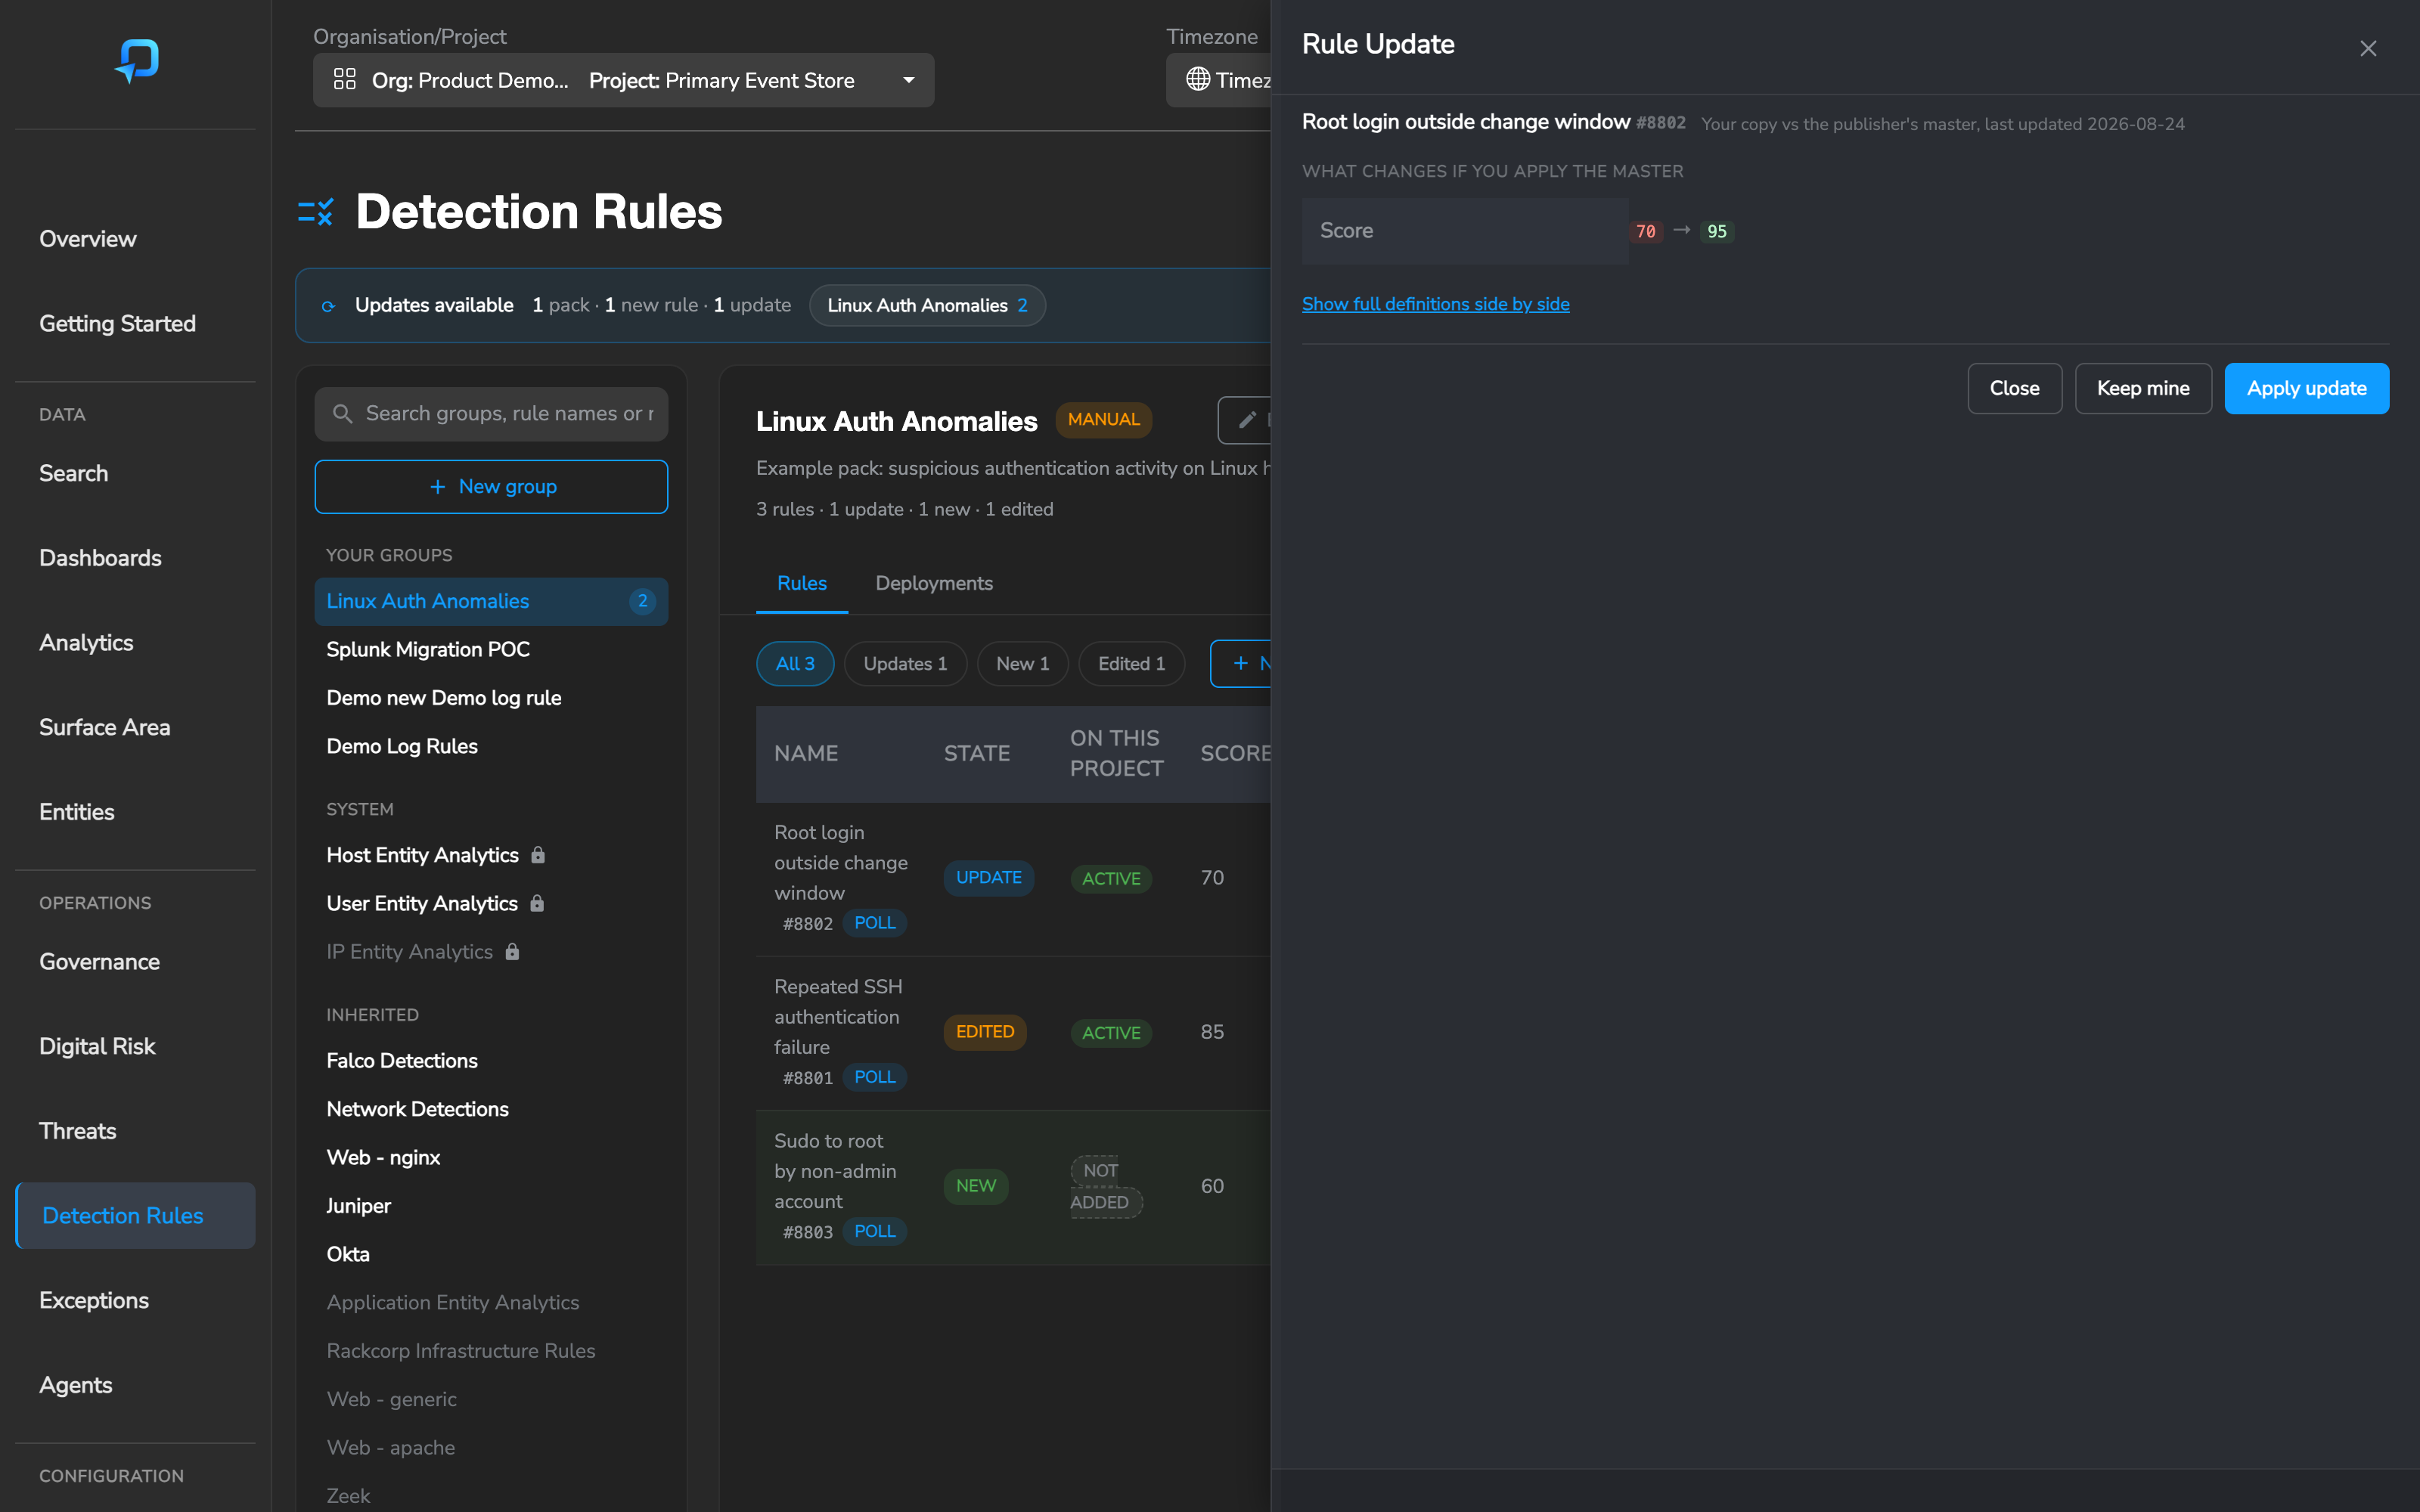Click the MANUAL badge next to pack title

tap(1103, 419)
